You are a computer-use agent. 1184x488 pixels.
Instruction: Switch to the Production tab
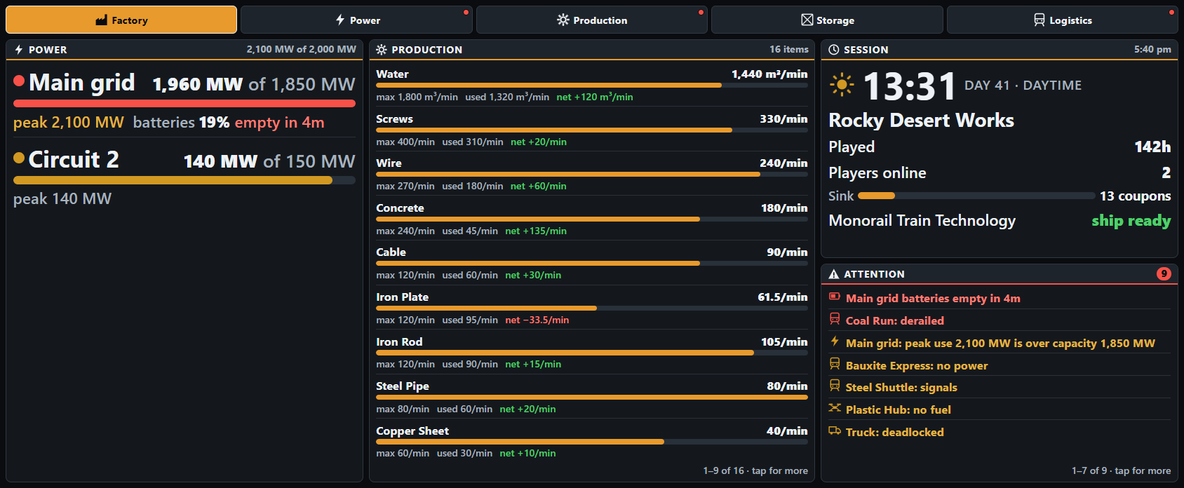click(592, 20)
